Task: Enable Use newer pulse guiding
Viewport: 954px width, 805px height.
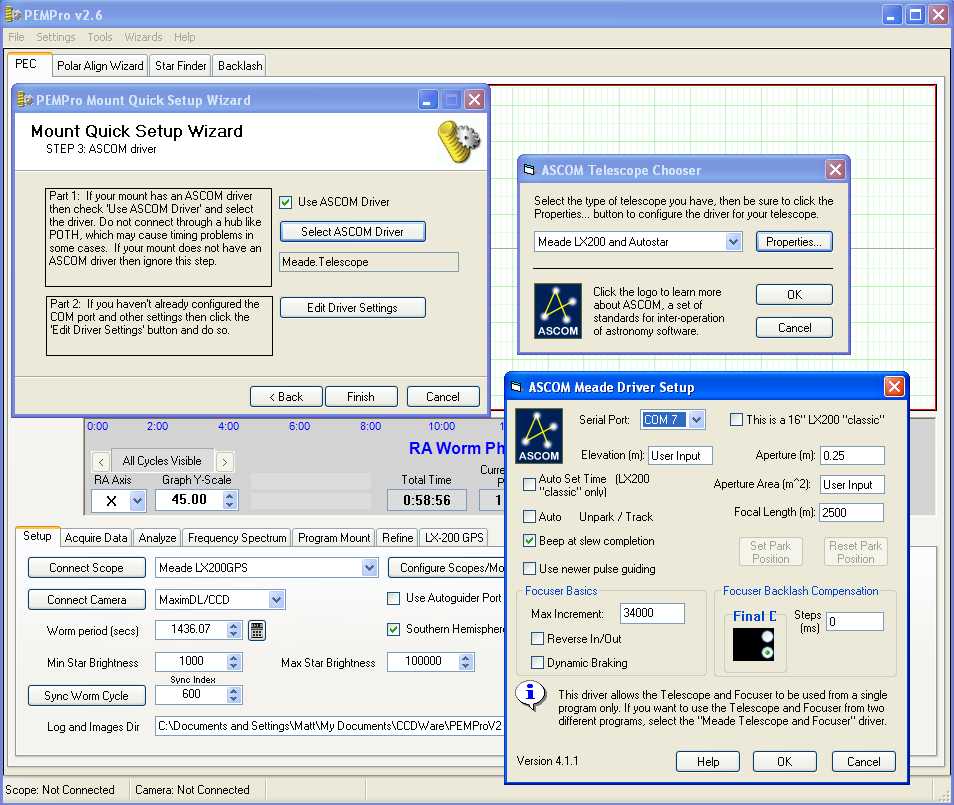Action: click(x=529, y=568)
